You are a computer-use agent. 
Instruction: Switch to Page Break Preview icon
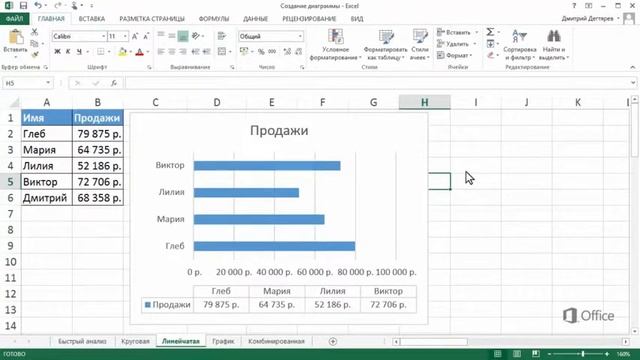[536, 354]
